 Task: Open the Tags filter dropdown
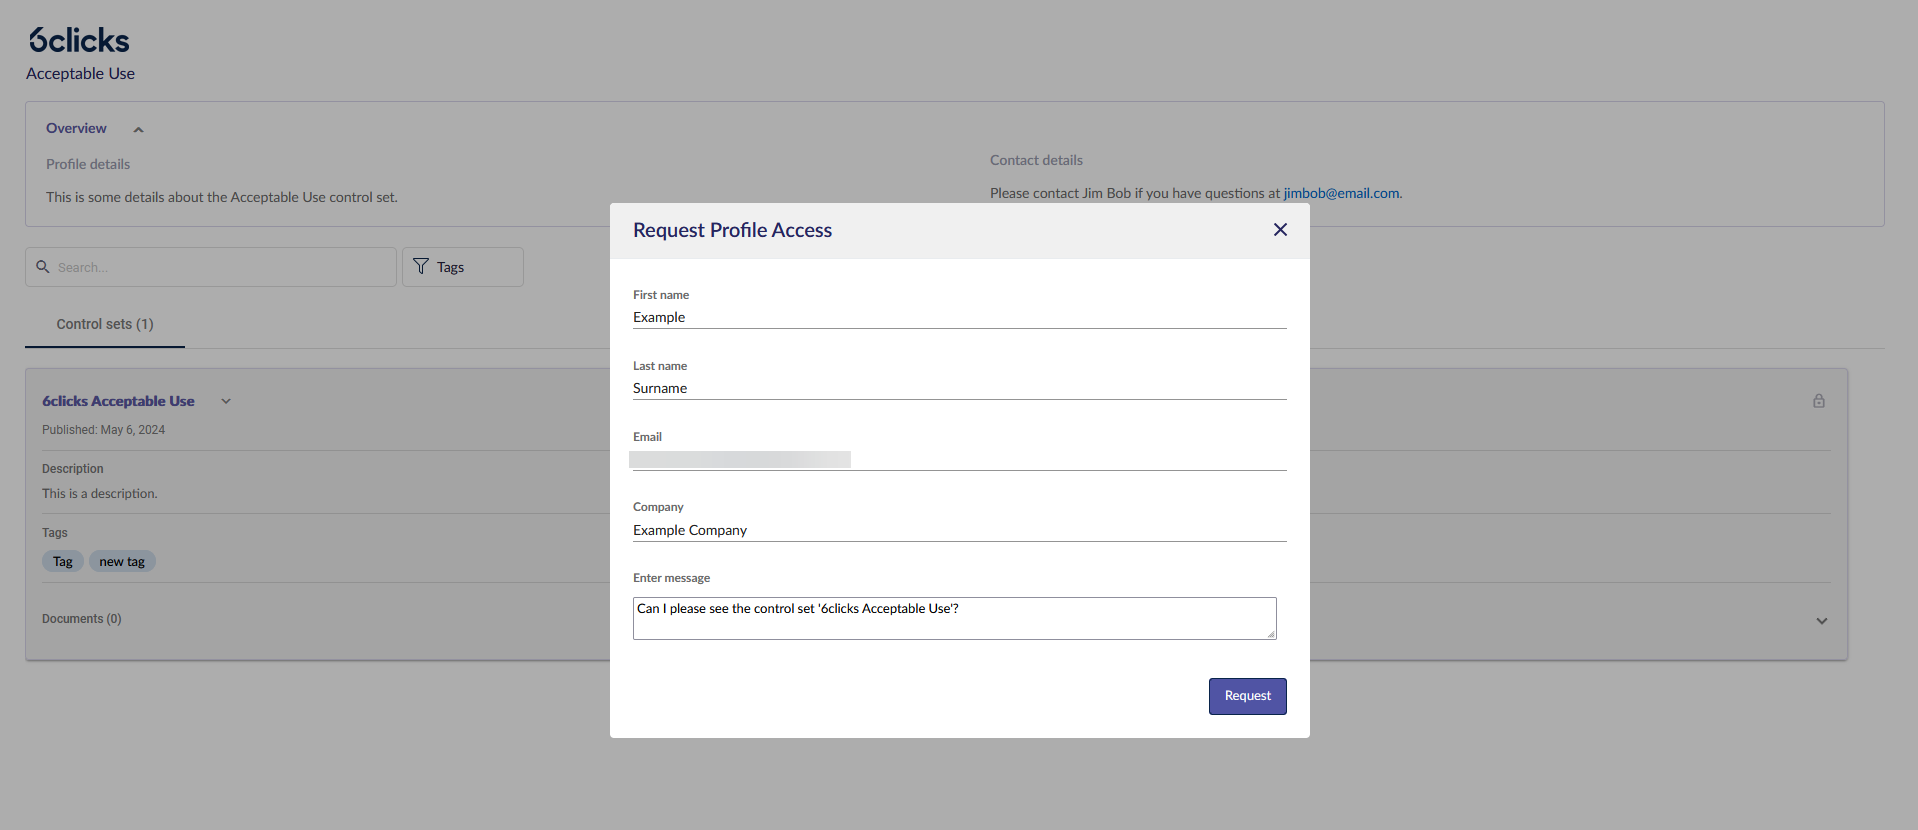coord(463,267)
